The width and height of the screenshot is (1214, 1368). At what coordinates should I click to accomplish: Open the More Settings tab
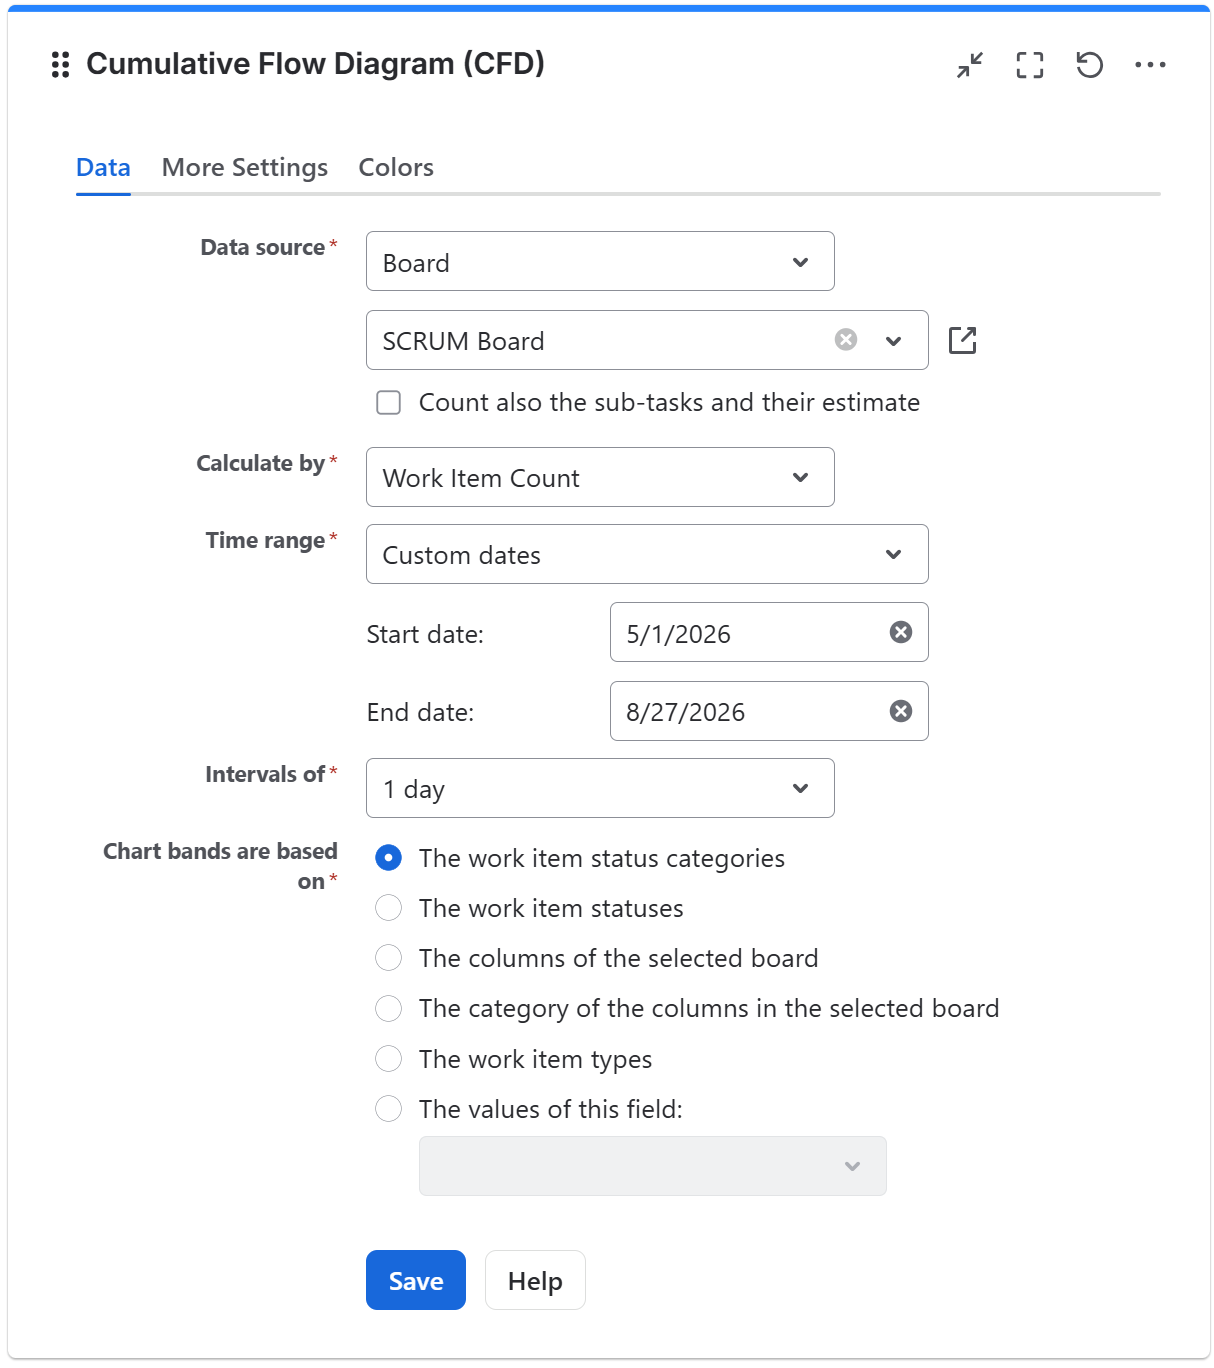tap(245, 167)
